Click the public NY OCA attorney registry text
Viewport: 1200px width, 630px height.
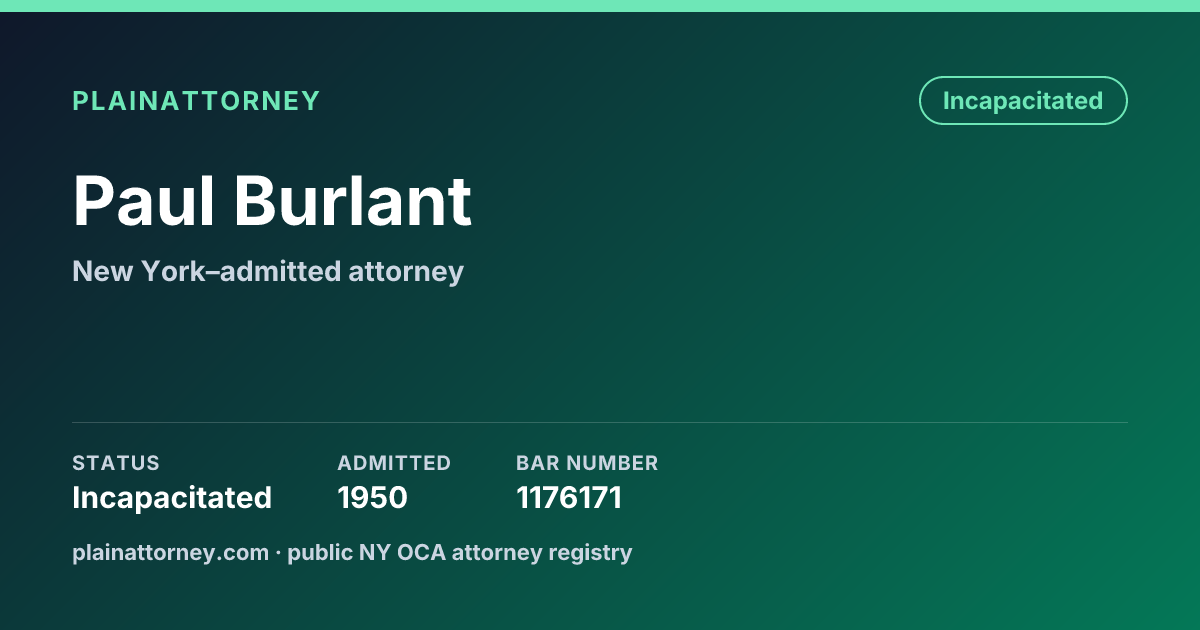coord(460,552)
